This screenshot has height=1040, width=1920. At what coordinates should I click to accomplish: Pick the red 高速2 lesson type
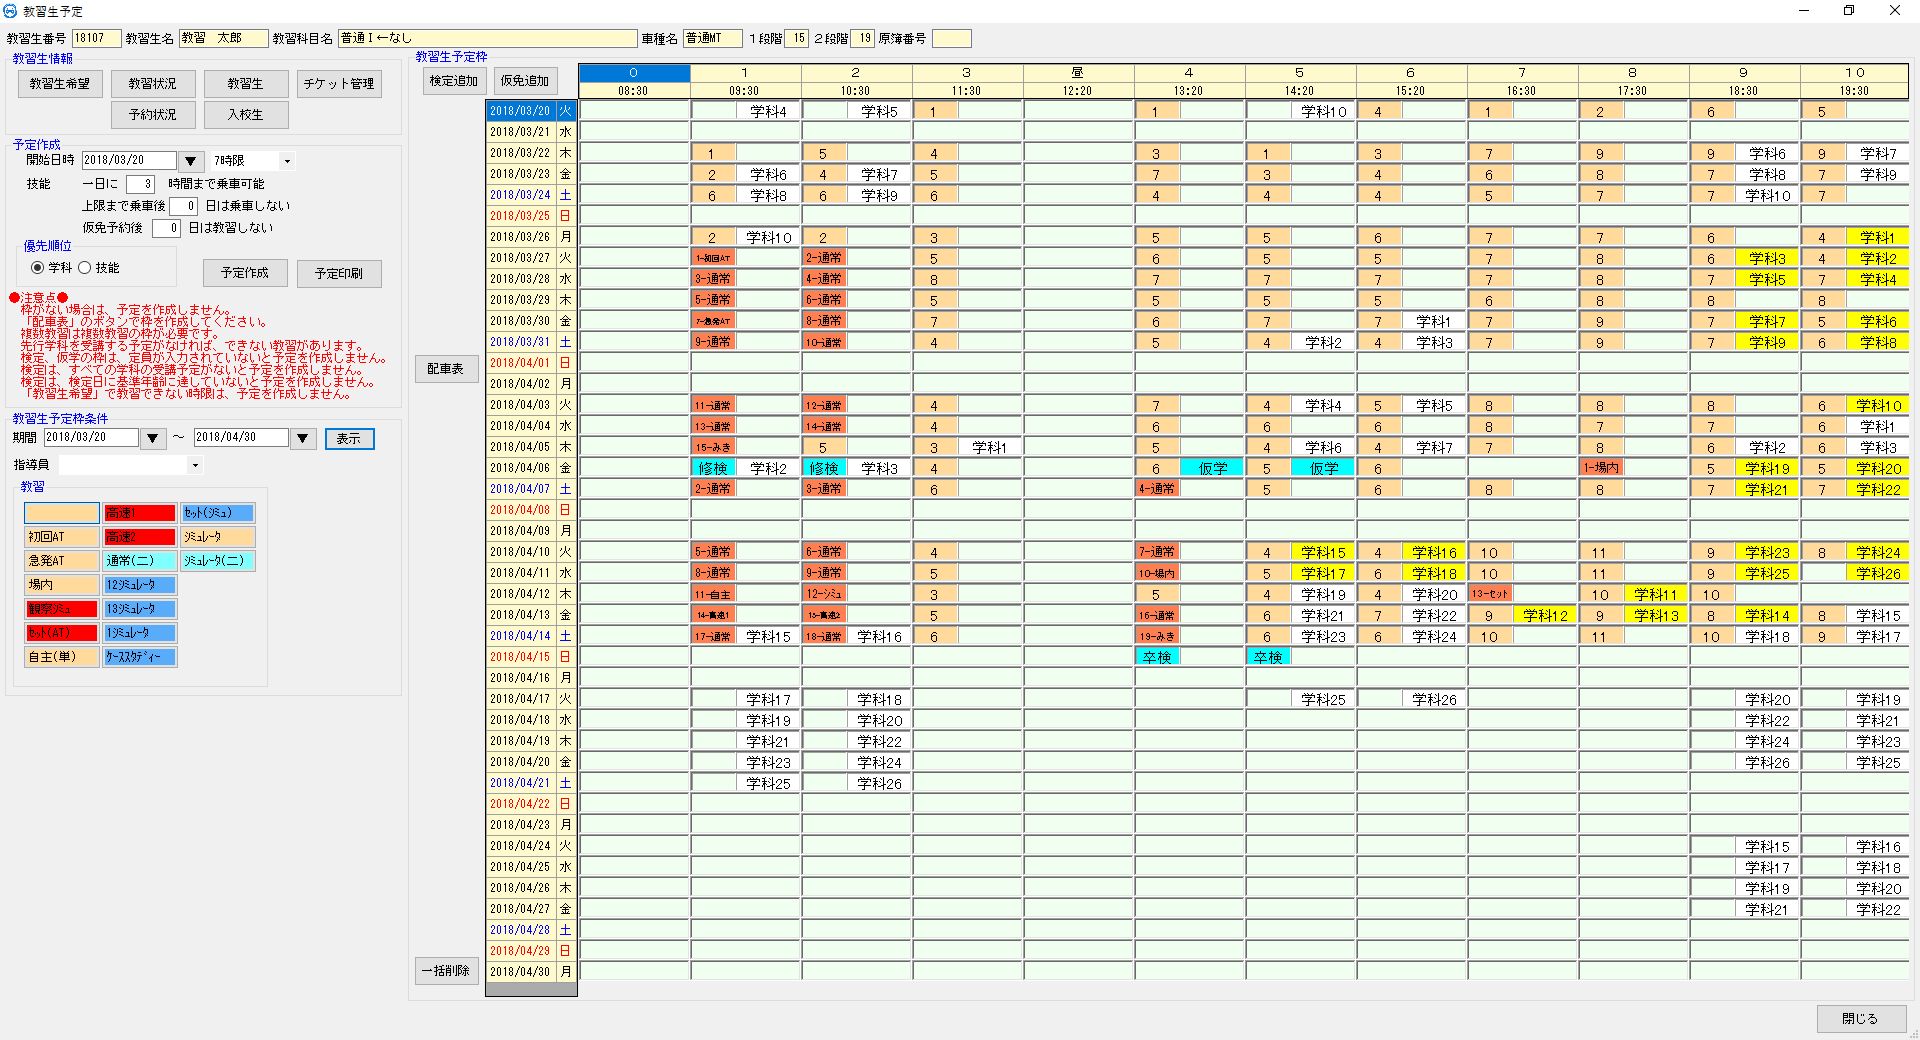pyautogui.click(x=140, y=537)
